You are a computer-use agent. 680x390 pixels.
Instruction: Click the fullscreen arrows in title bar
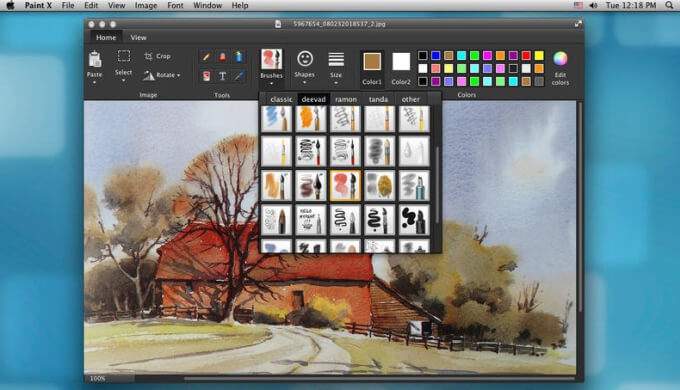pyautogui.click(x=578, y=24)
